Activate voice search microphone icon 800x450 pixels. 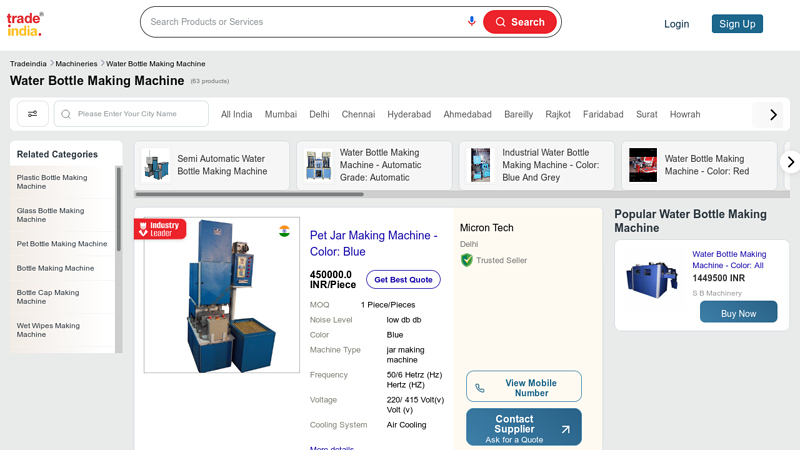tap(471, 21)
